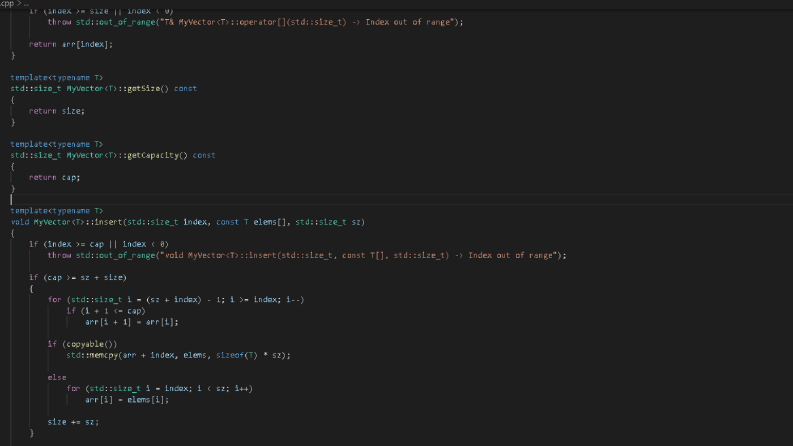Click the 'insert' function name in its definition
This screenshot has height=446, width=793.
coord(108,222)
